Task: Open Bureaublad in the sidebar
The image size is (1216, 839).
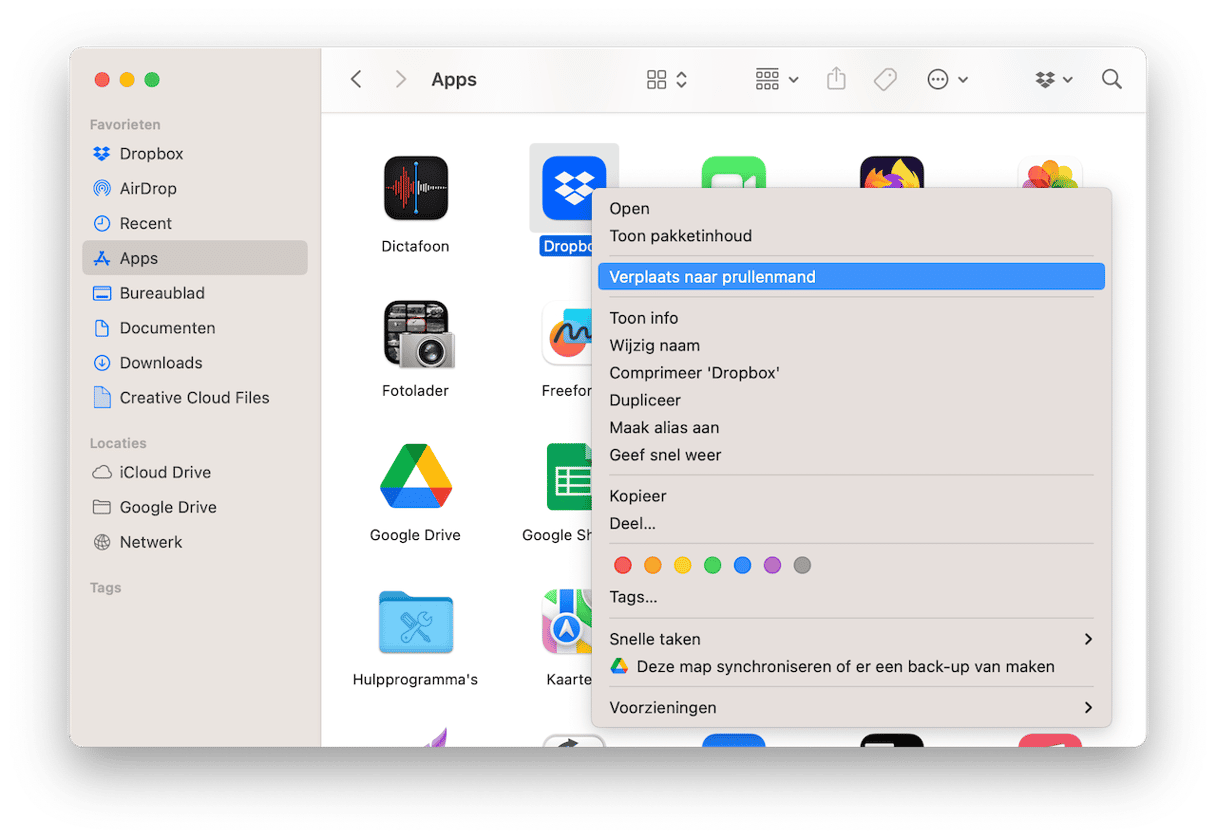Action: [x=195, y=293]
